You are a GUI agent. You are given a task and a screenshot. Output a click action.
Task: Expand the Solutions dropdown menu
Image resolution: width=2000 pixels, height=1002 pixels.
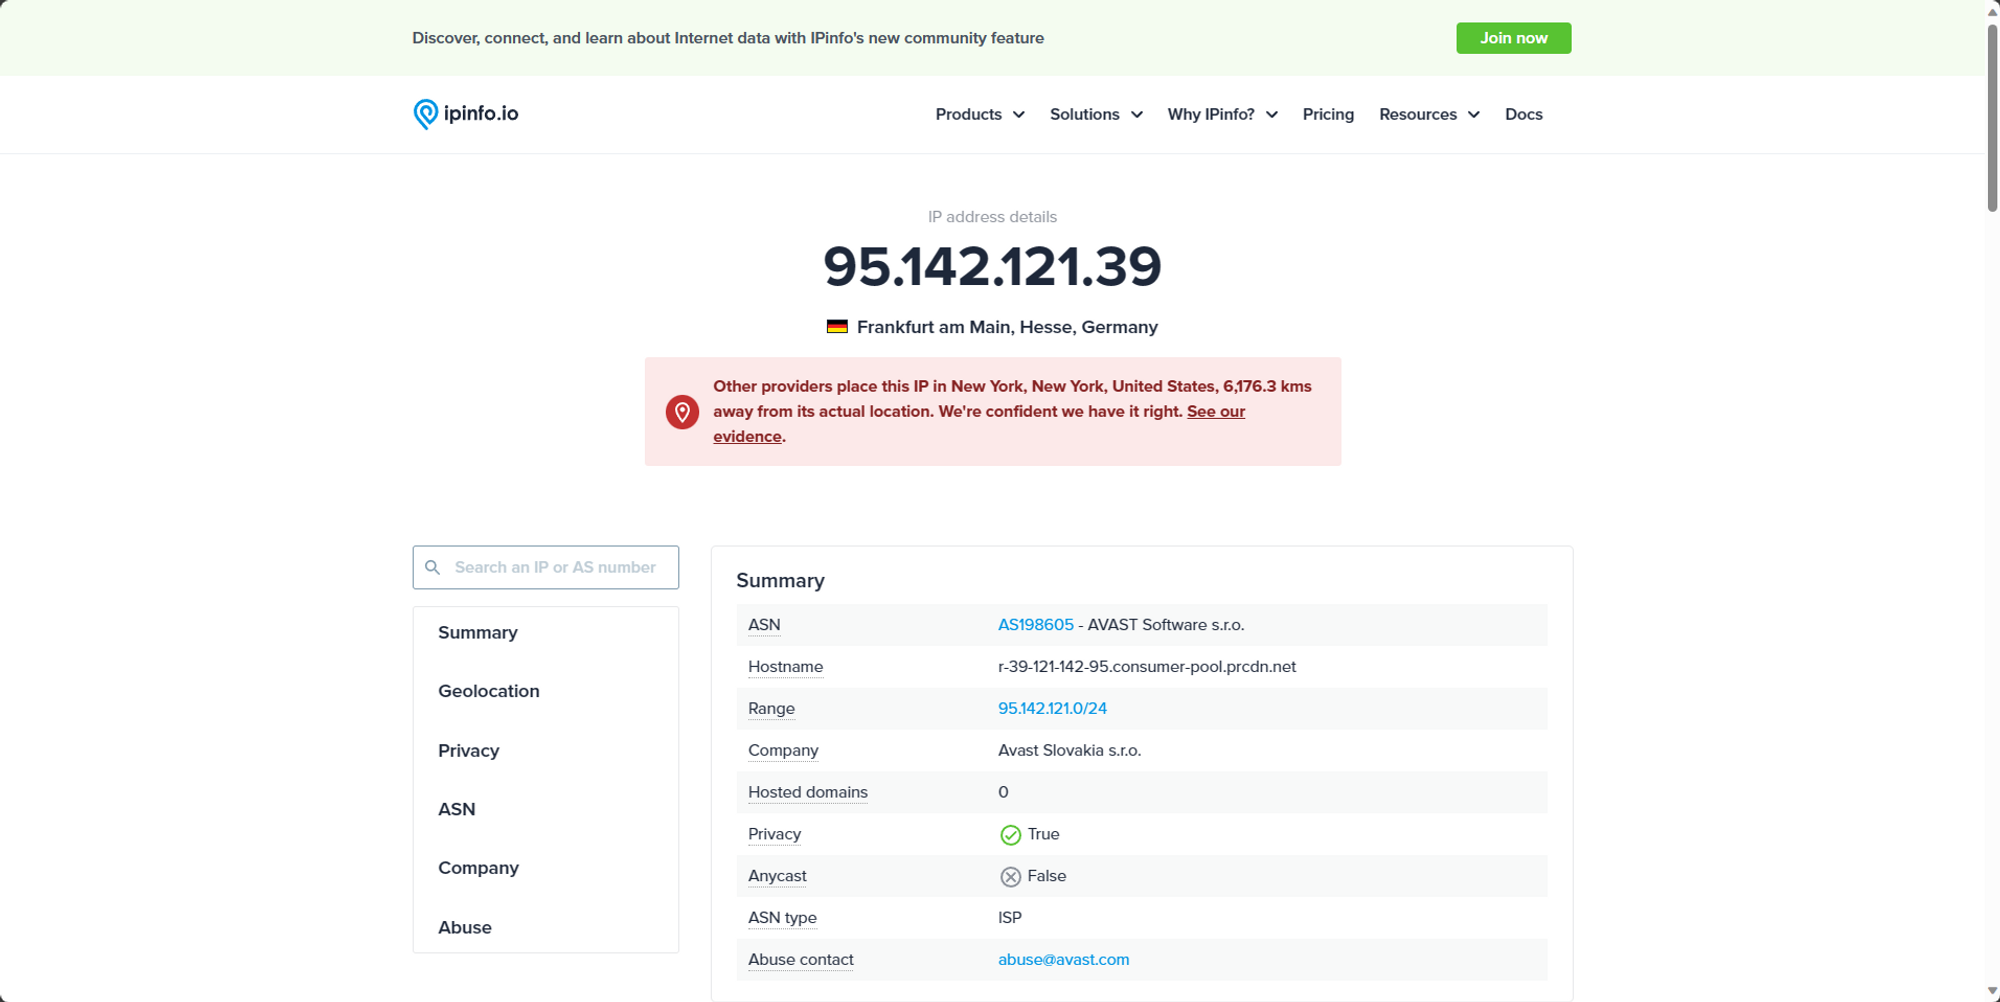tap(1096, 114)
